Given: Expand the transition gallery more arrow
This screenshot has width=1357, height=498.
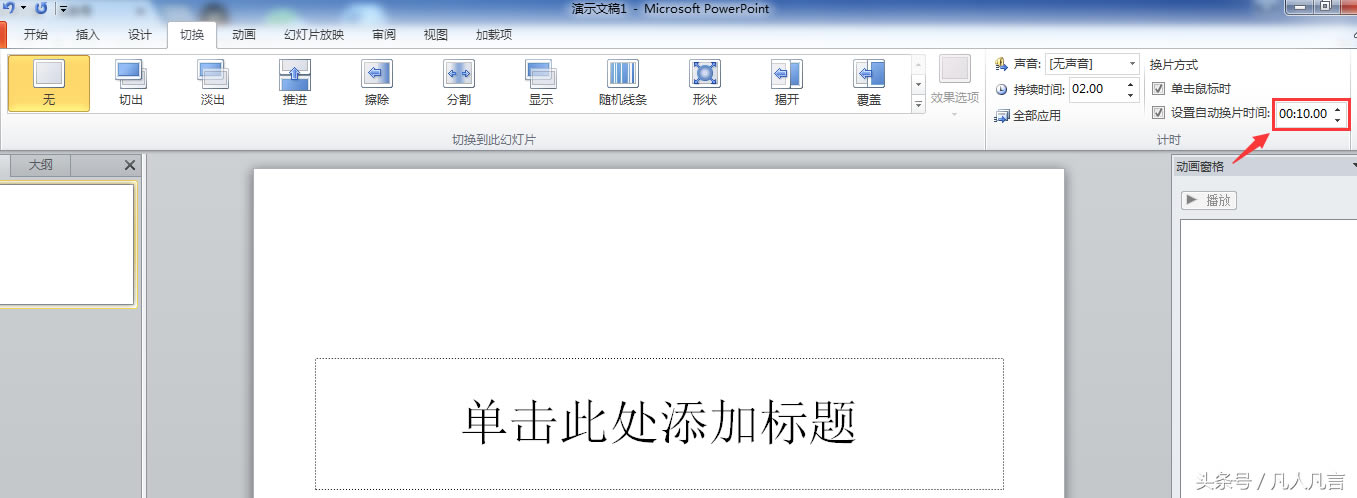Looking at the screenshot, I should [x=918, y=104].
